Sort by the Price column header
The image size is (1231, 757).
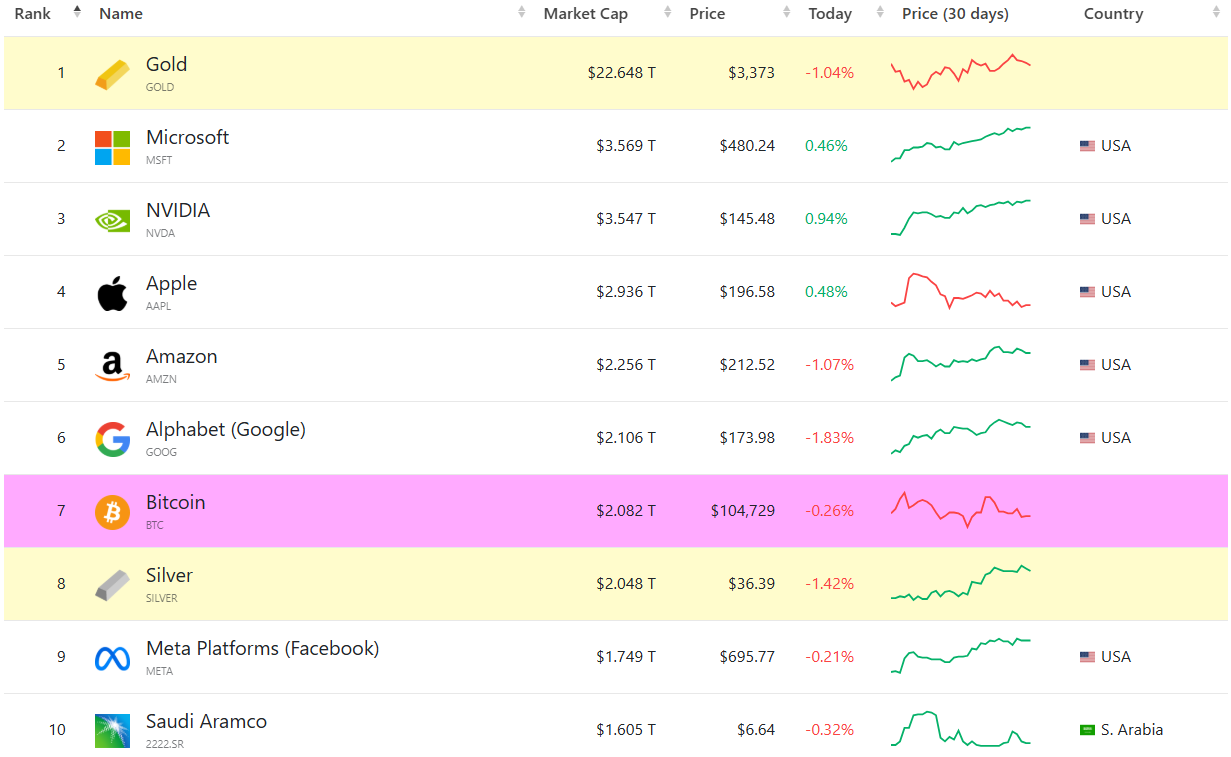click(707, 14)
